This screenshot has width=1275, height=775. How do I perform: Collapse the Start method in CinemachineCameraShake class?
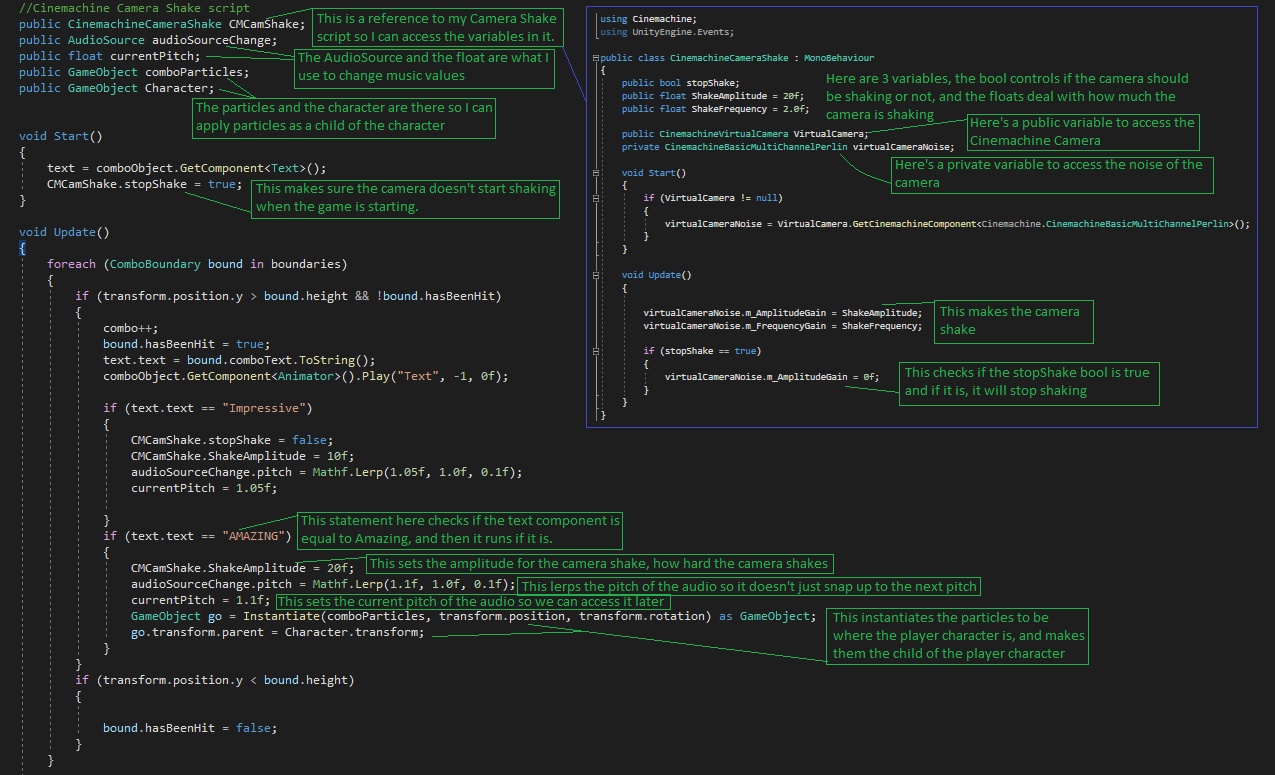[596, 172]
